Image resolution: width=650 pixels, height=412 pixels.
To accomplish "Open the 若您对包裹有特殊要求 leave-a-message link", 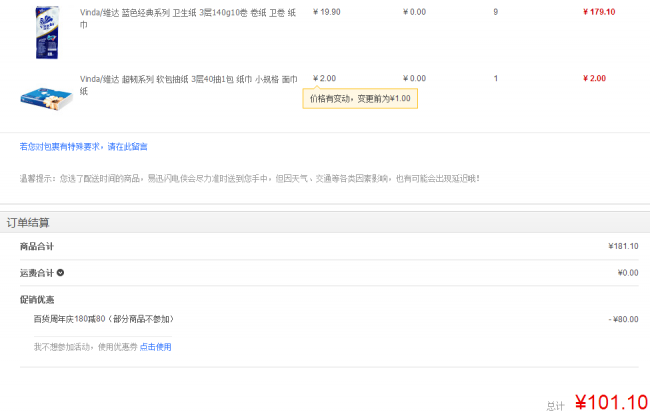I will (84, 146).
